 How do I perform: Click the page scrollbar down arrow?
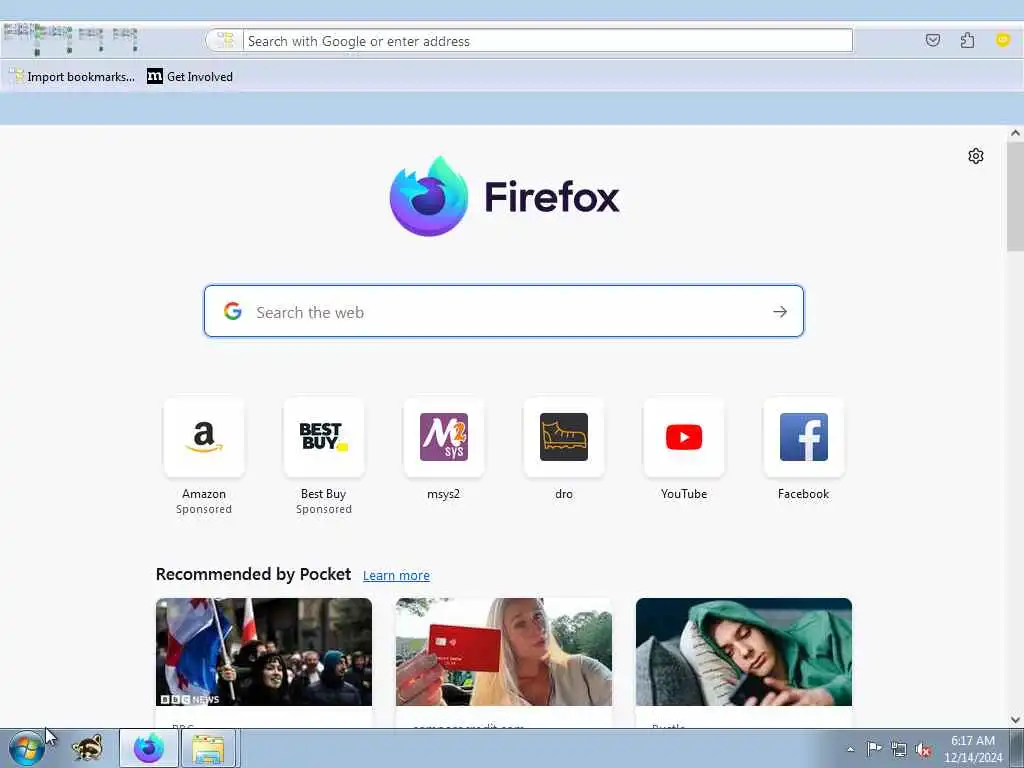click(x=1015, y=720)
